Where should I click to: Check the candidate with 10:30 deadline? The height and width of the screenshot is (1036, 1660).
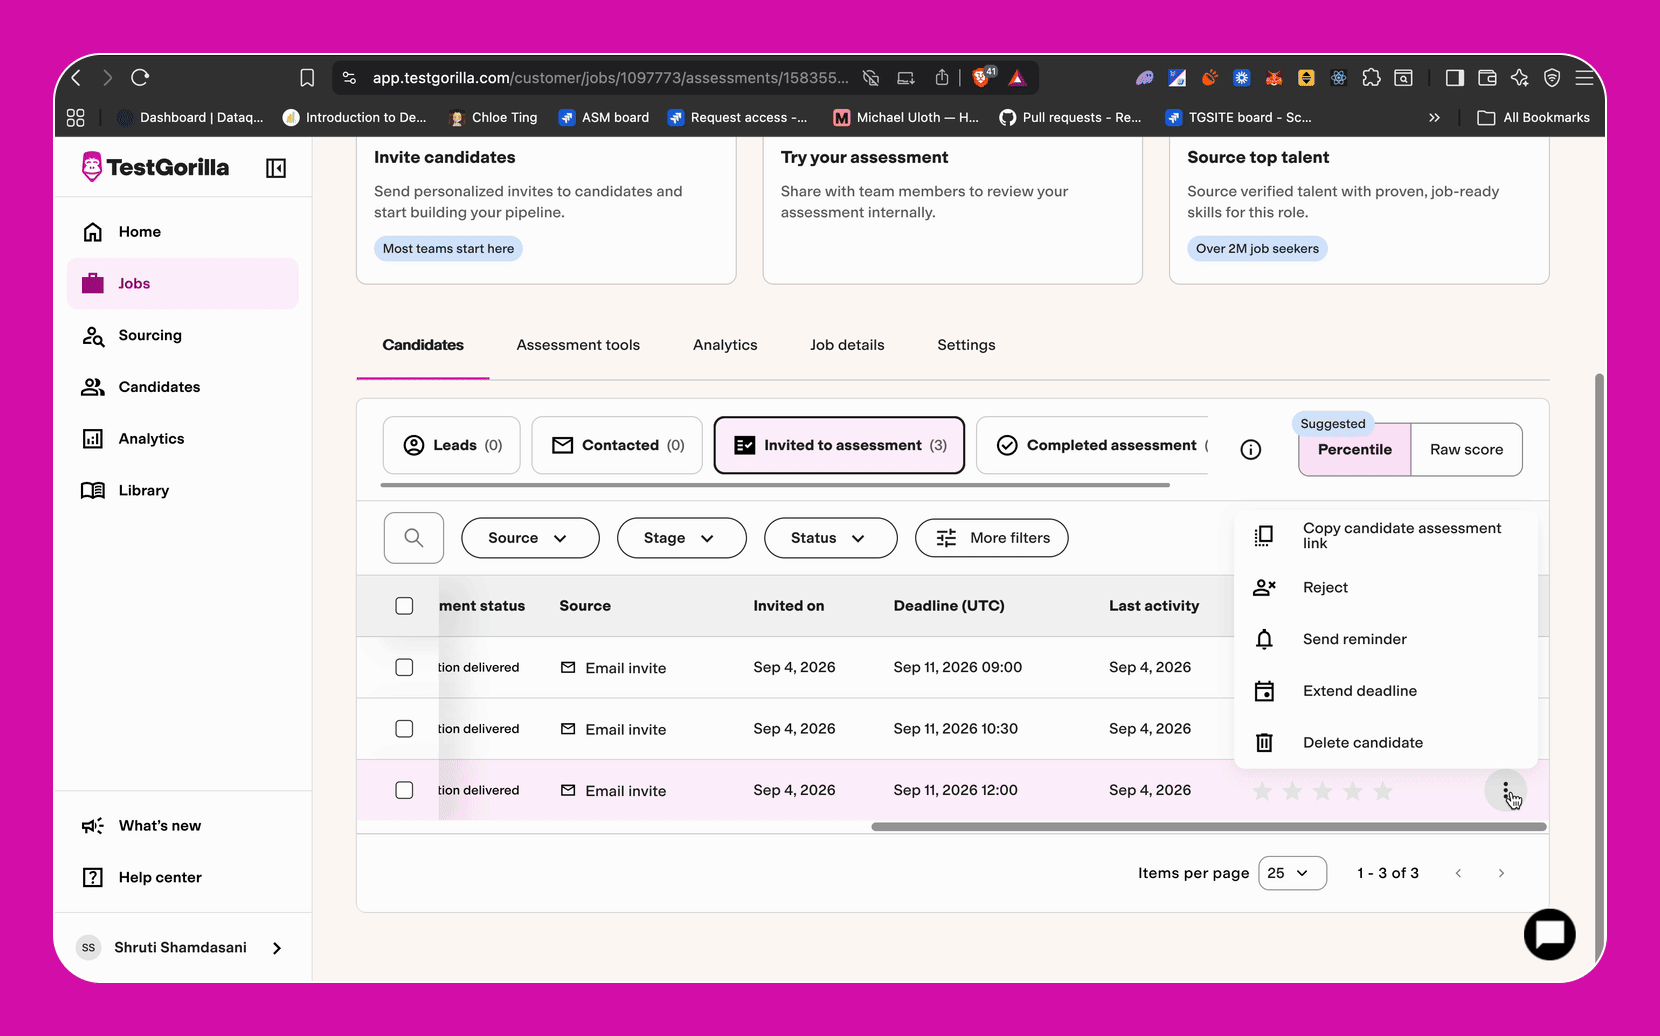(404, 729)
